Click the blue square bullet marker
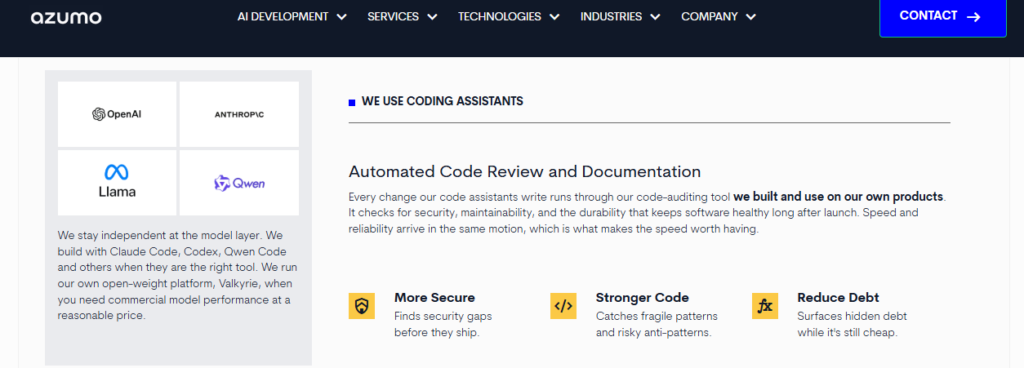Viewport: 1024px width, 368px height. [352, 102]
